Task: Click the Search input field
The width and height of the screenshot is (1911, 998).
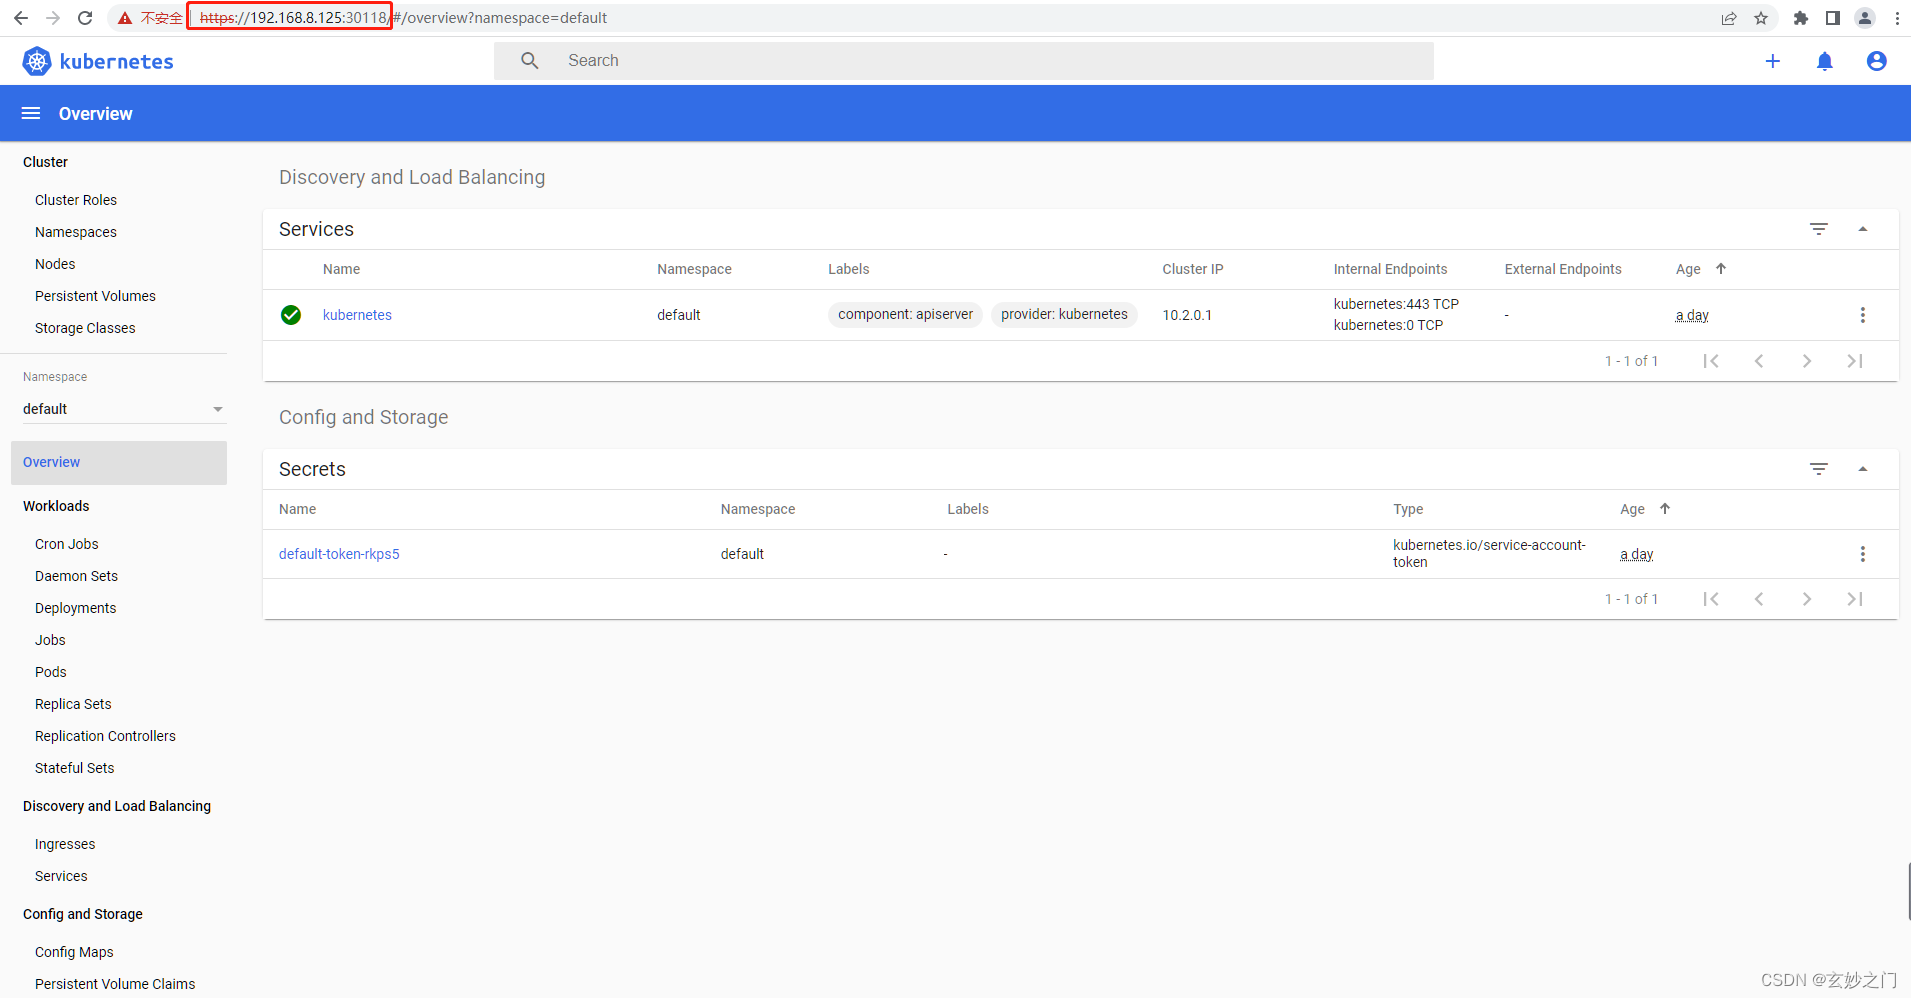Action: click(964, 61)
